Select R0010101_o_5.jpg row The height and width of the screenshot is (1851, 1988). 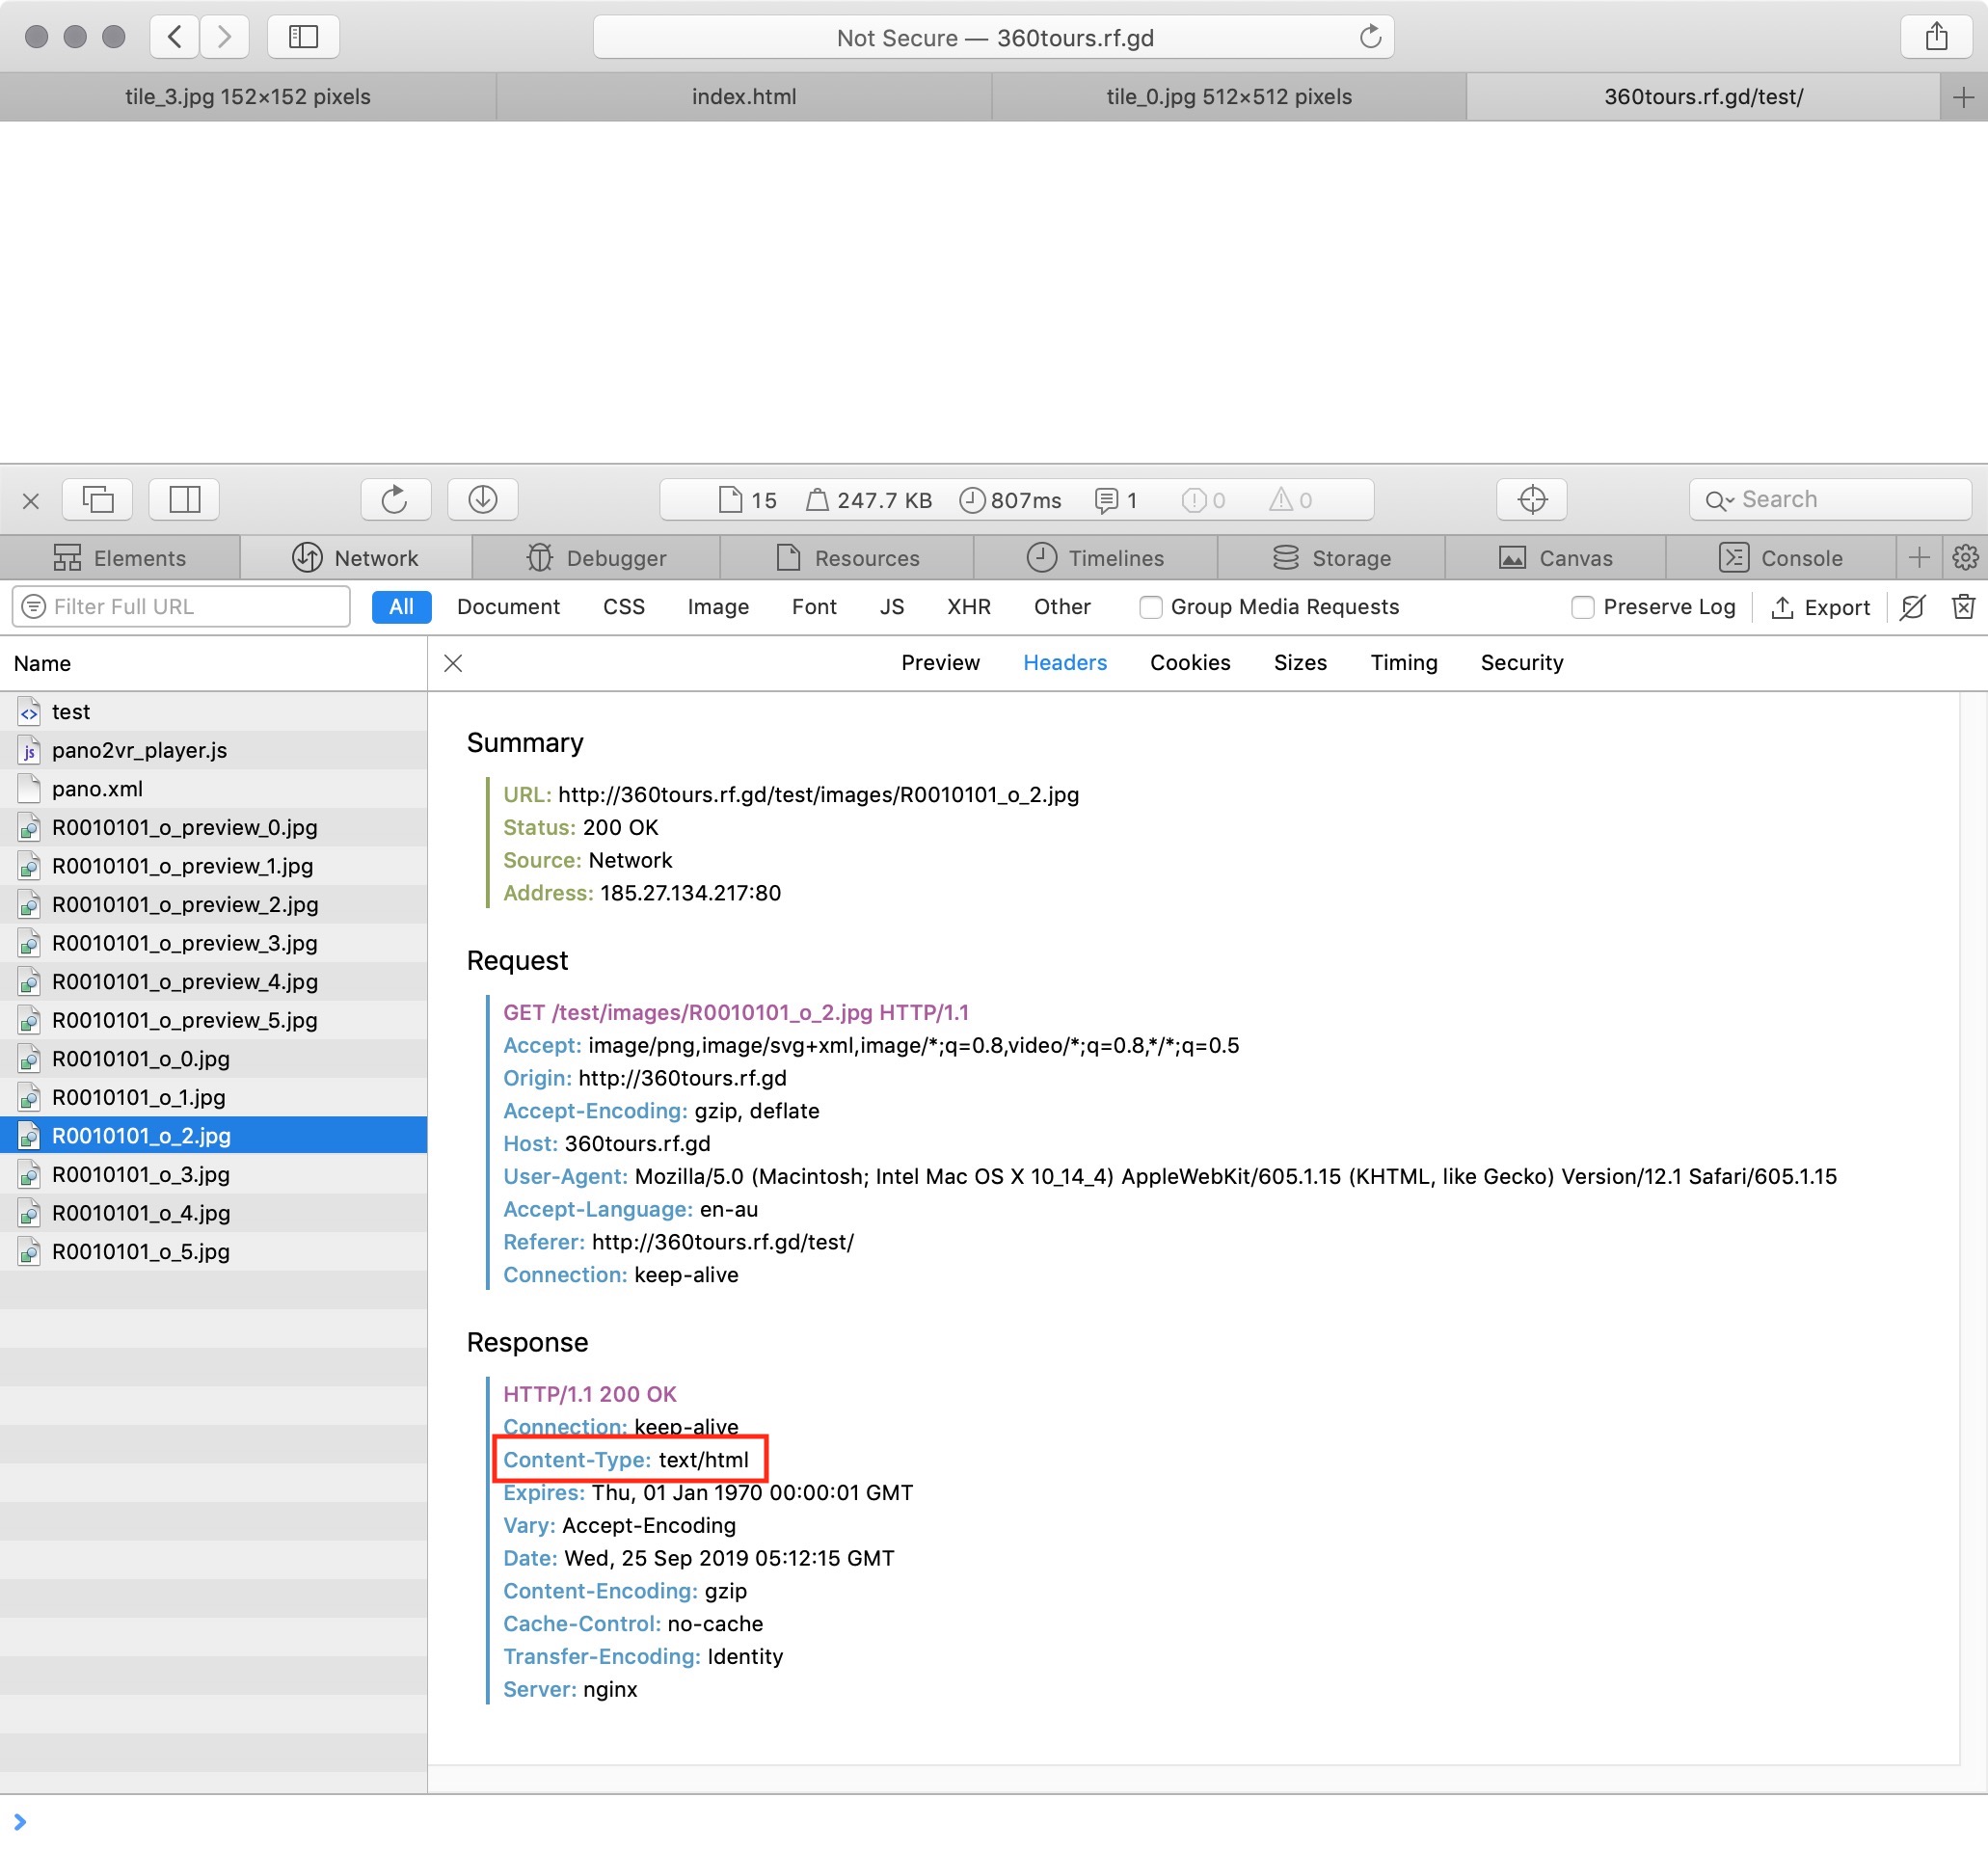tap(214, 1251)
